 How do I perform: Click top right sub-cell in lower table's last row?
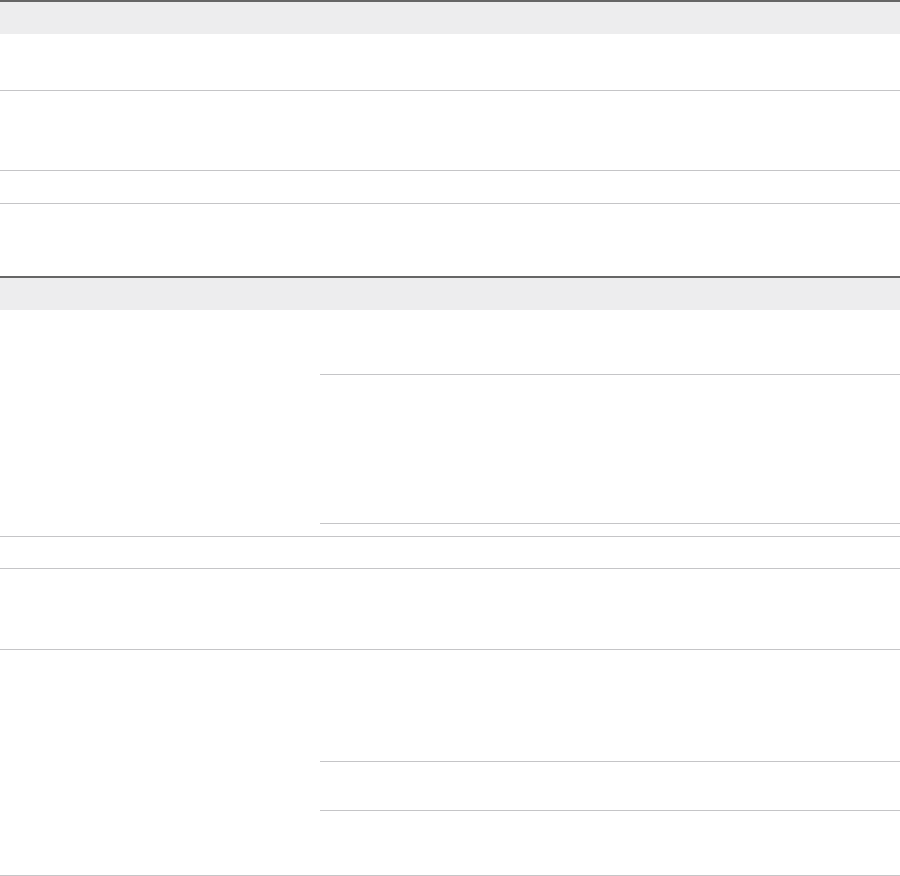(x=608, y=705)
